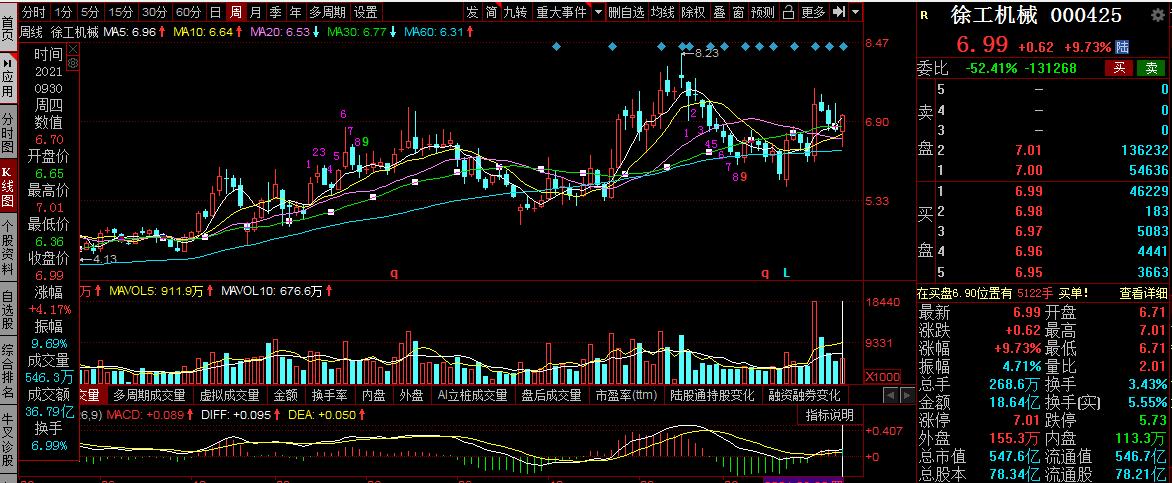Switch chart period to 月 (monthly)

tap(256, 12)
